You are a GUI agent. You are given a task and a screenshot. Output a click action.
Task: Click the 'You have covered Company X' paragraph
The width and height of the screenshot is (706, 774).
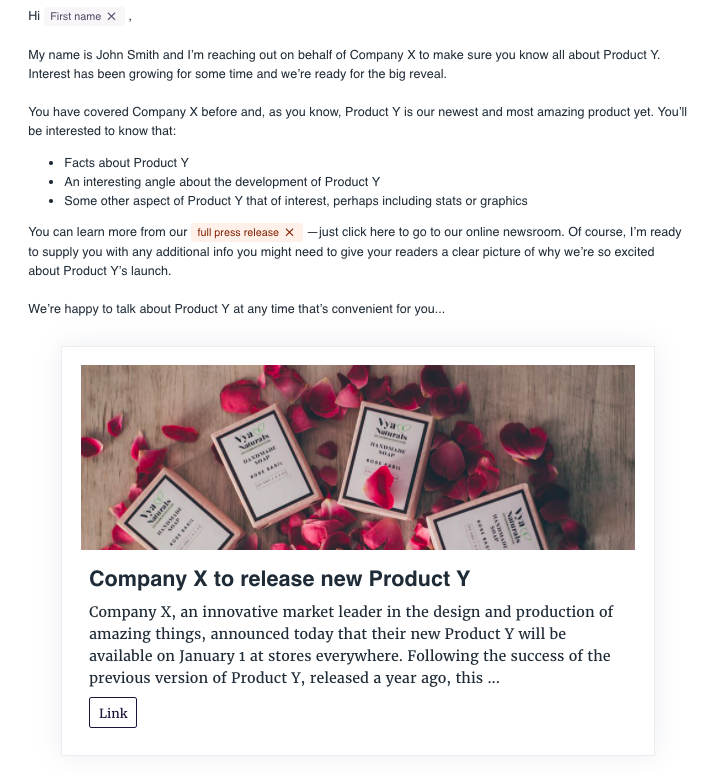tap(357, 112)
